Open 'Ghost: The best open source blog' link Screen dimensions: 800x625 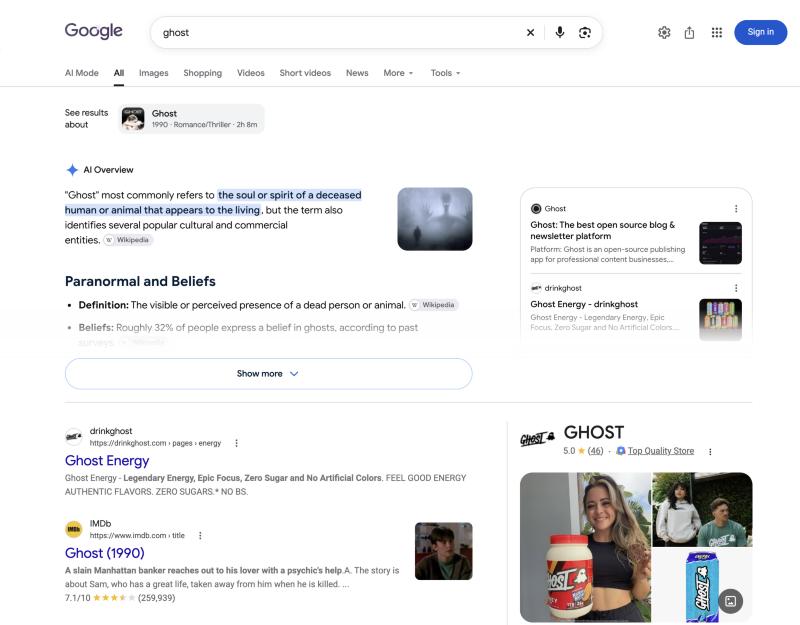(603, 231)
